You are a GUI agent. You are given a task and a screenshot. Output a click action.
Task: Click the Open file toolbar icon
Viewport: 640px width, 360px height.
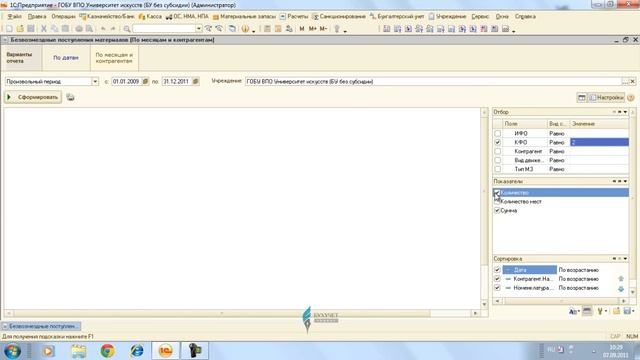(x=20, y=29)
